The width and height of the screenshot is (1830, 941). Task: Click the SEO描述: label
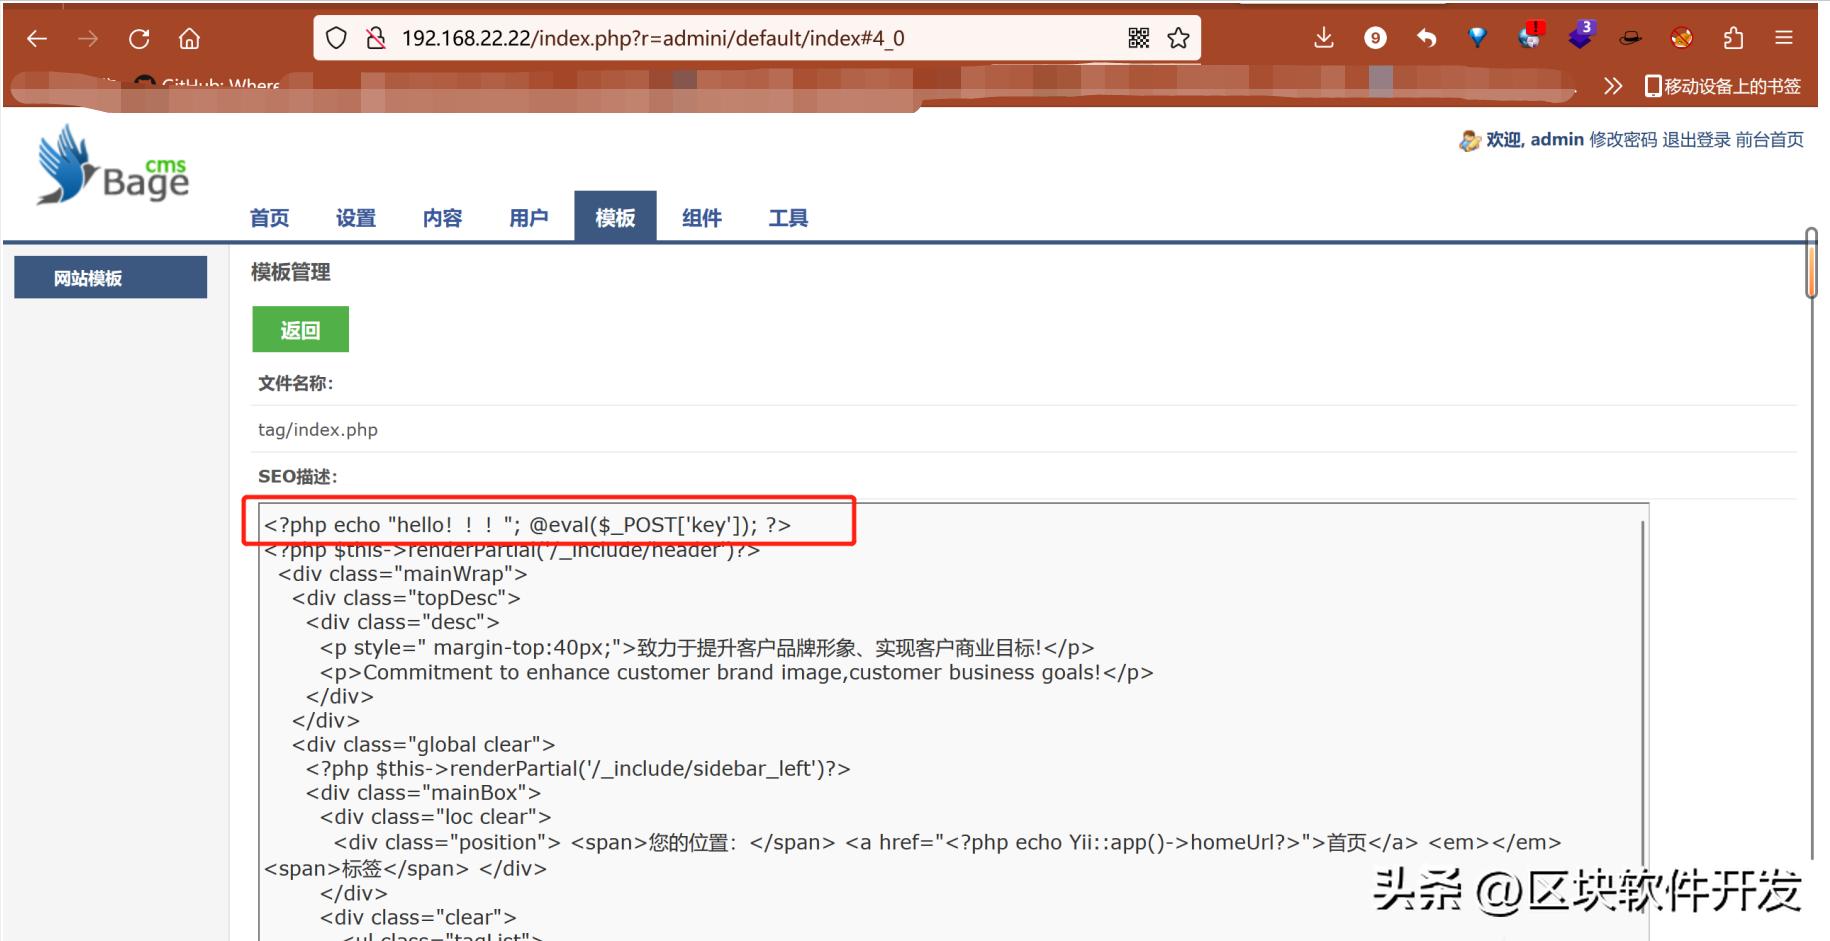(x=298, y=477)
